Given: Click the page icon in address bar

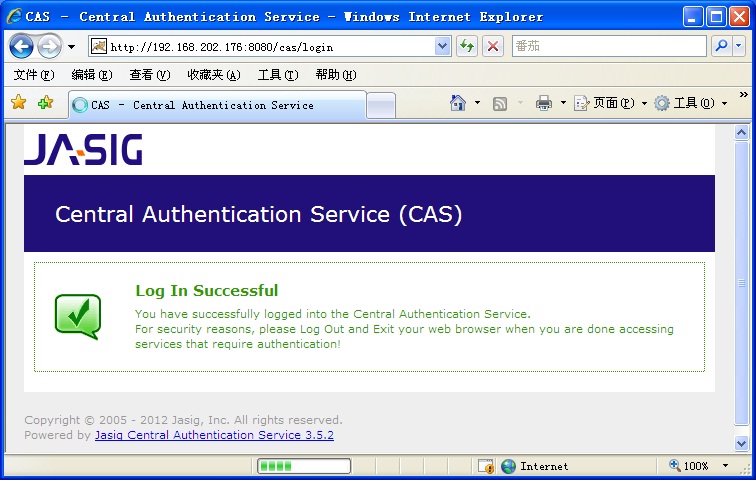Looking at the screenshot, I should coord(99,46).
